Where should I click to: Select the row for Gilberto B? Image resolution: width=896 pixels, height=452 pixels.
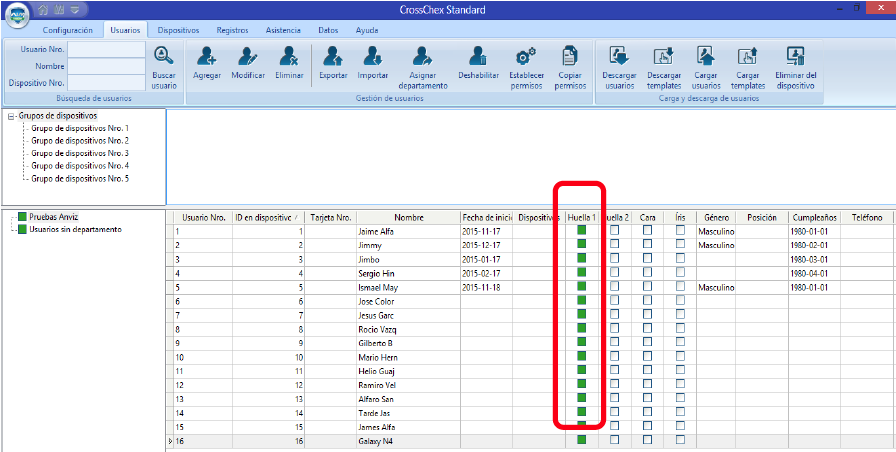(x=533, y=343)
